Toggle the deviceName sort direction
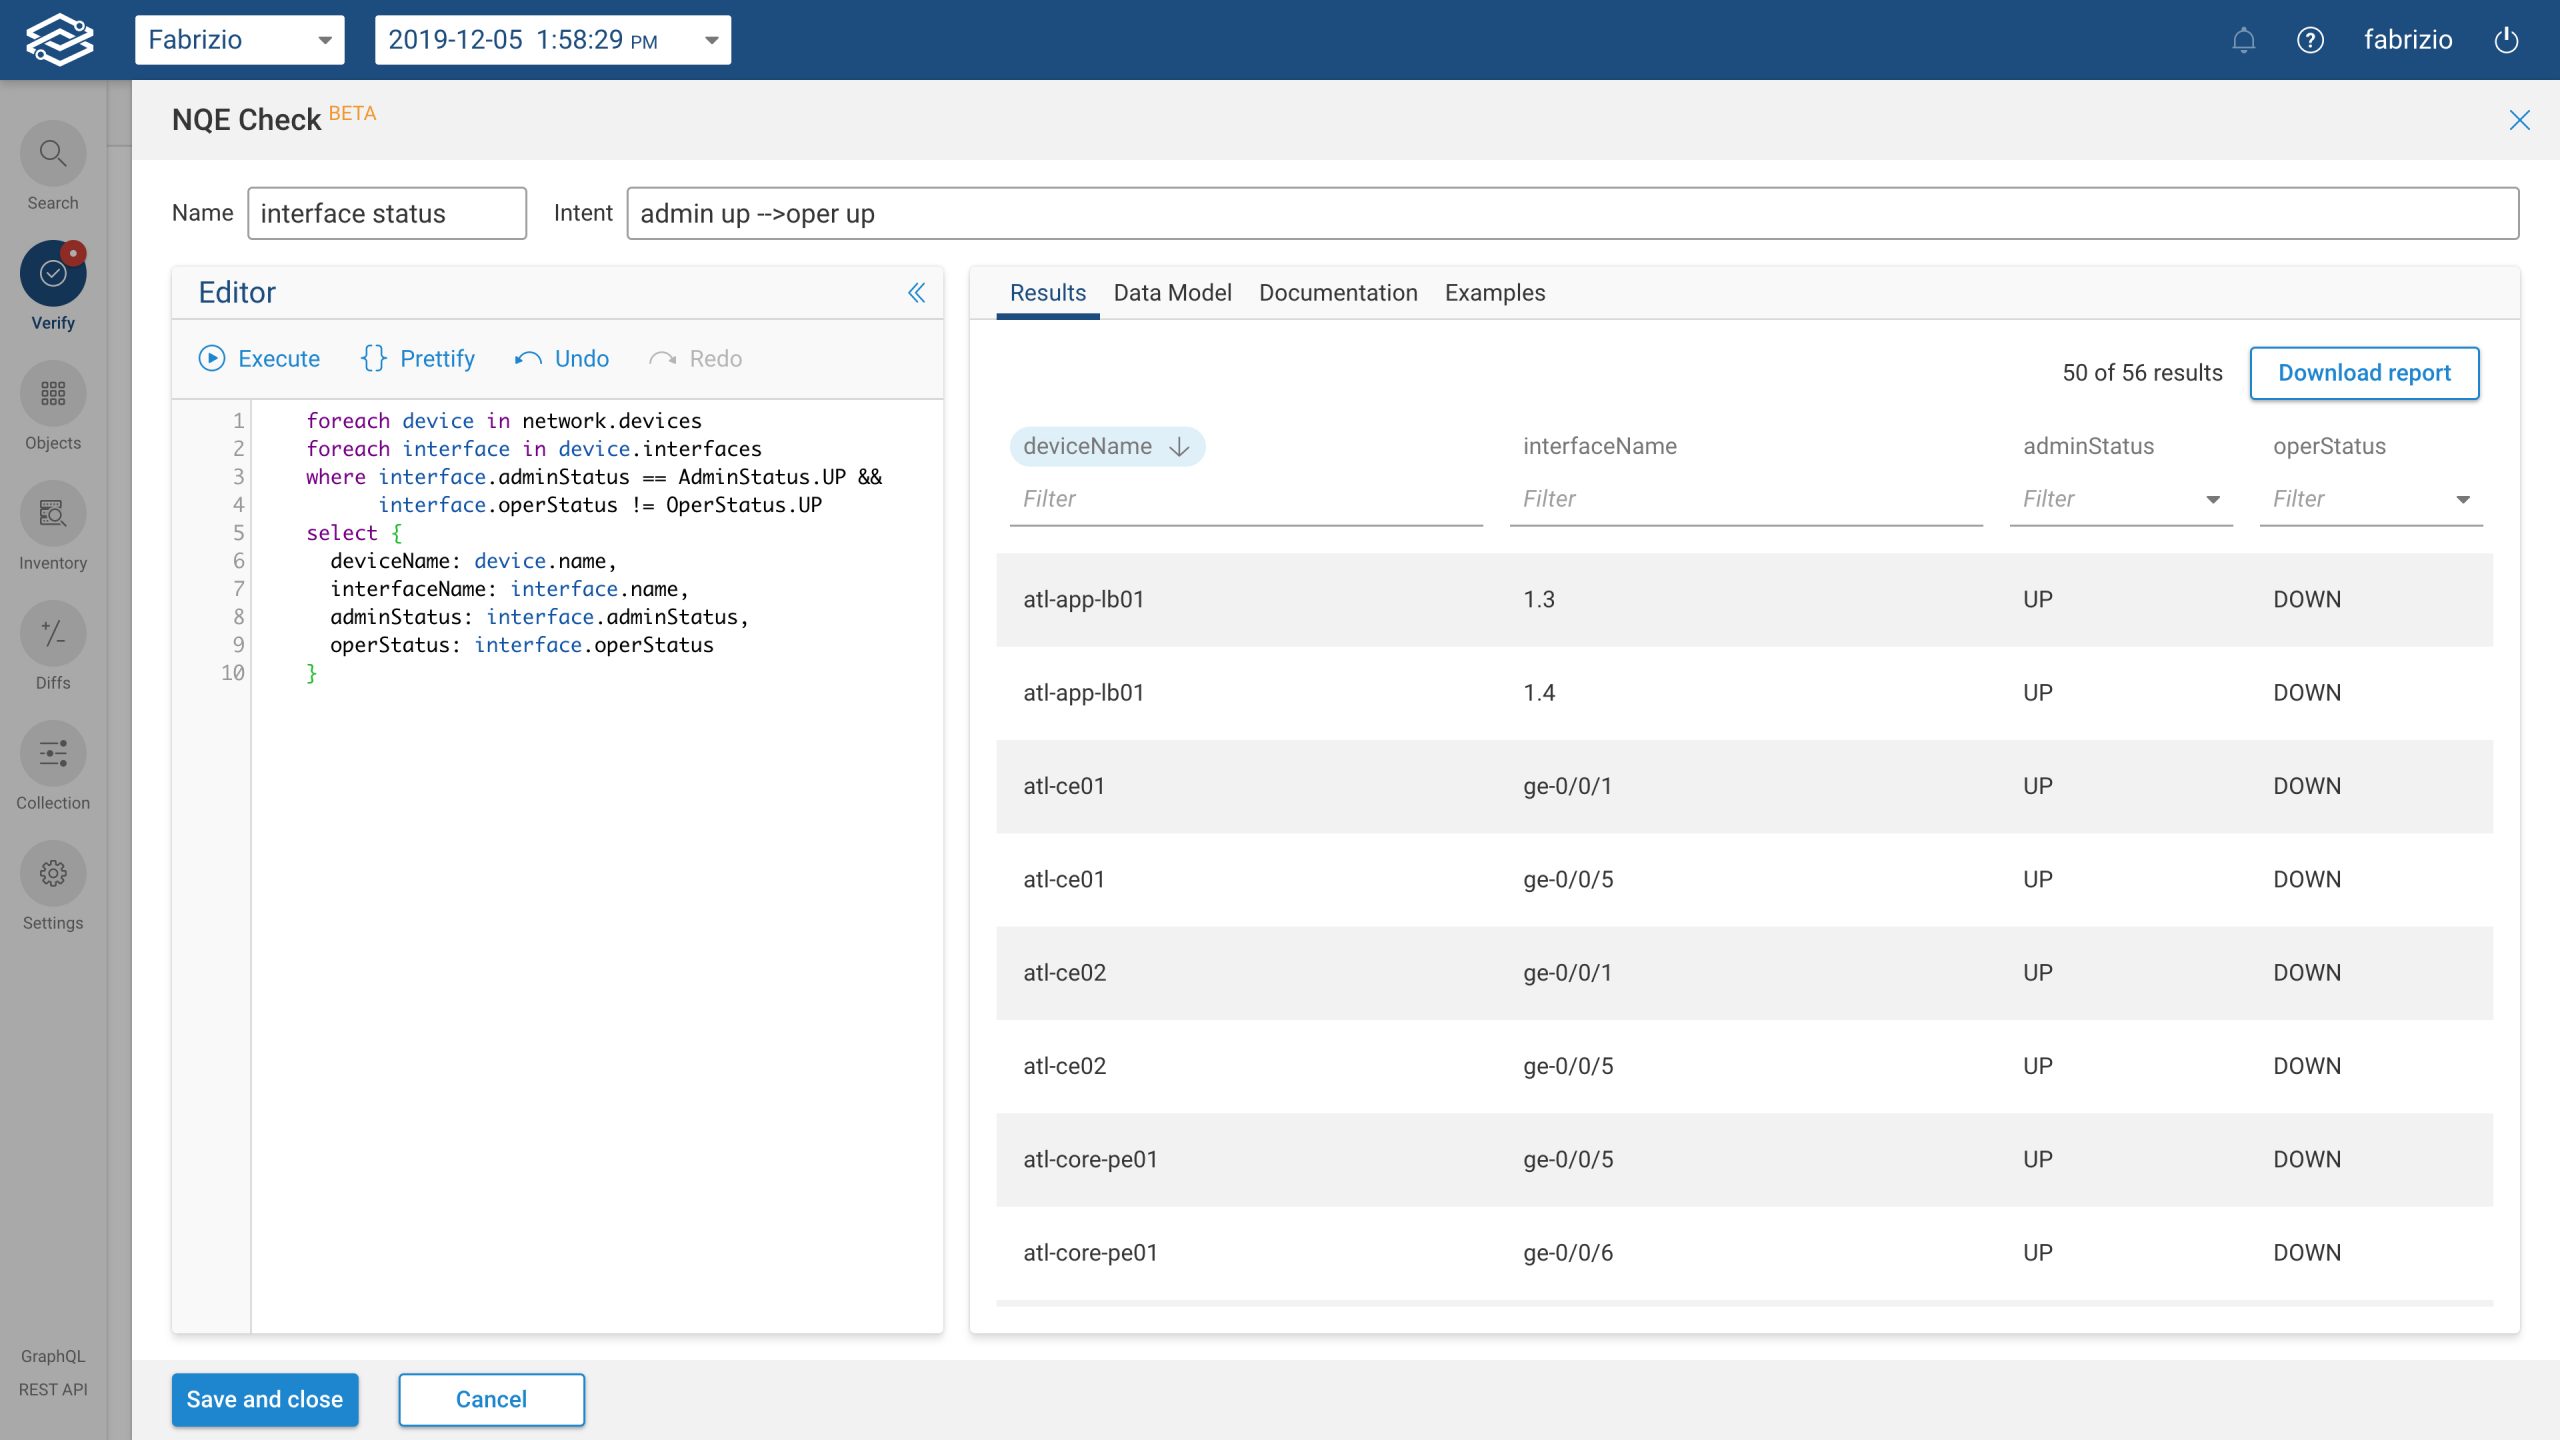Screen dimensions: 2560x1440 (1180, 446)
